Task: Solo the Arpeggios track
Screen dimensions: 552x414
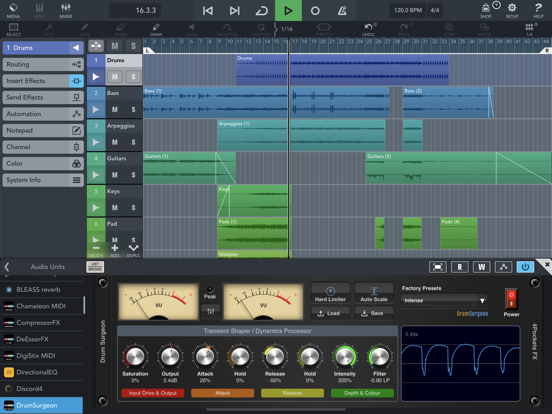Action: pos(133,142)
